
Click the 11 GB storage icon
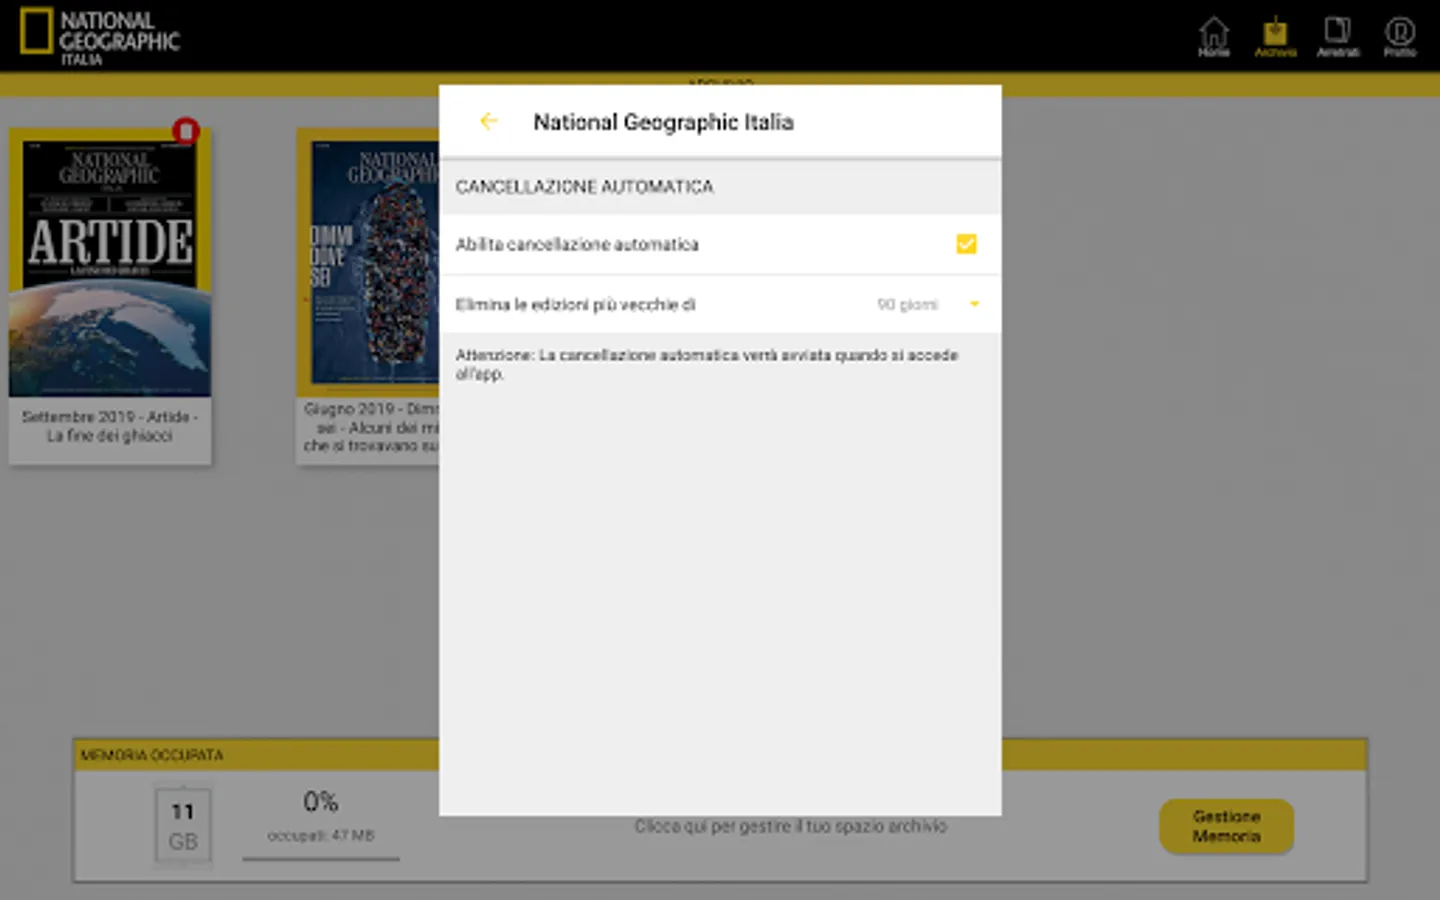(x=182, y=826)
